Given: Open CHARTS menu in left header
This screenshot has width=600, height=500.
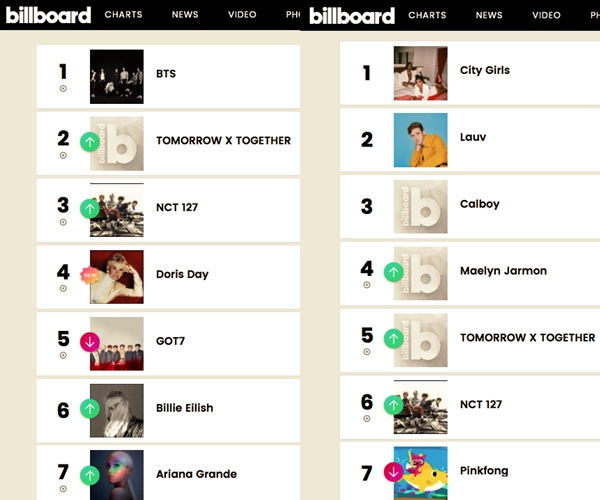Looking at the screenshot, I should [122, 15].
